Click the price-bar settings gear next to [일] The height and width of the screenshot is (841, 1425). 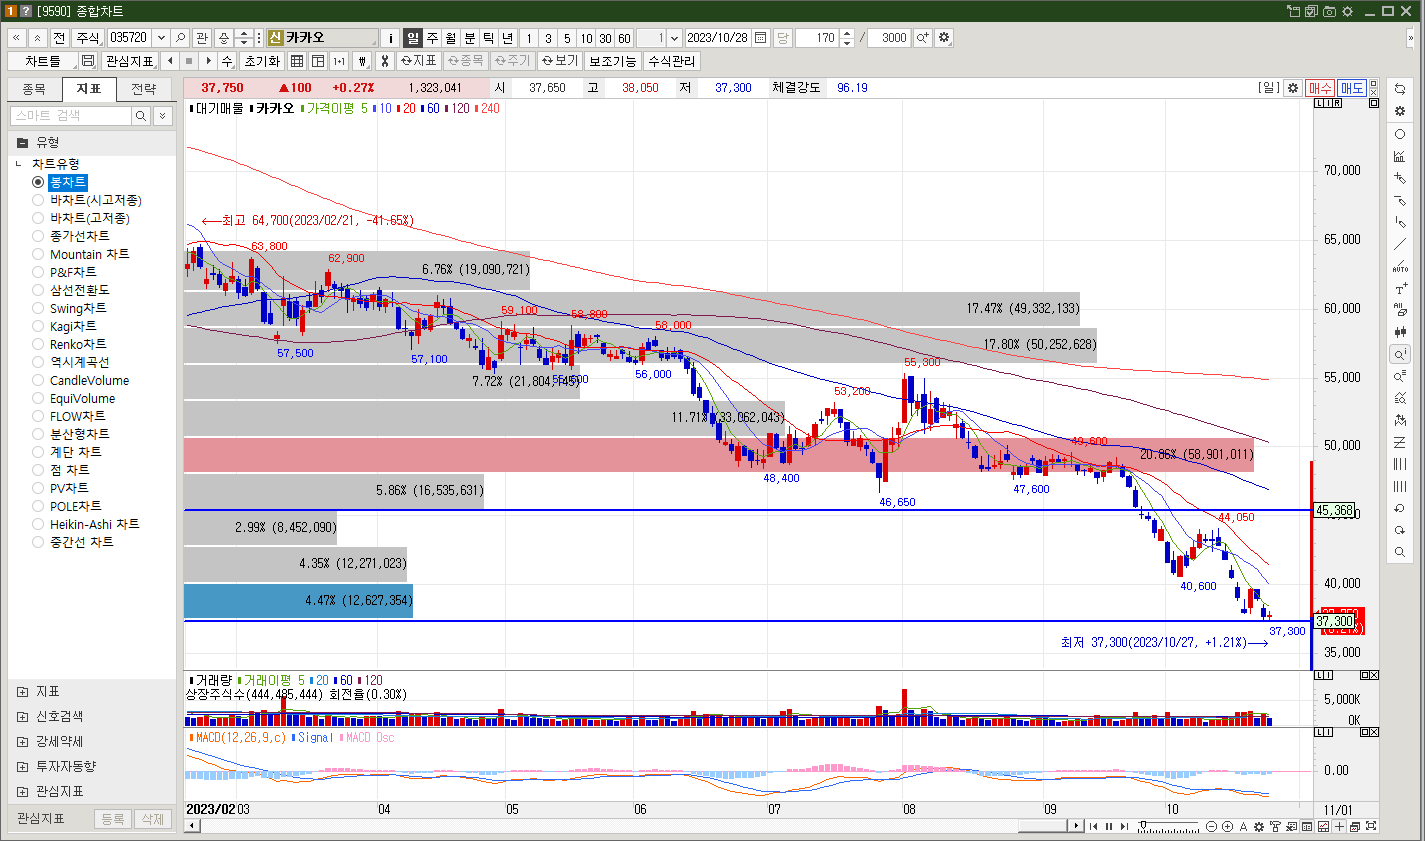(1292, 88)
